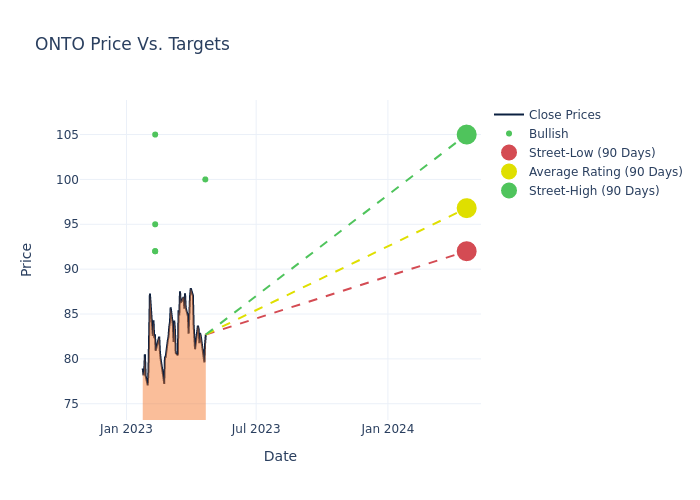
Task: Toggle Street-High (90 Days) legend entry
Action: coord(593,191)
